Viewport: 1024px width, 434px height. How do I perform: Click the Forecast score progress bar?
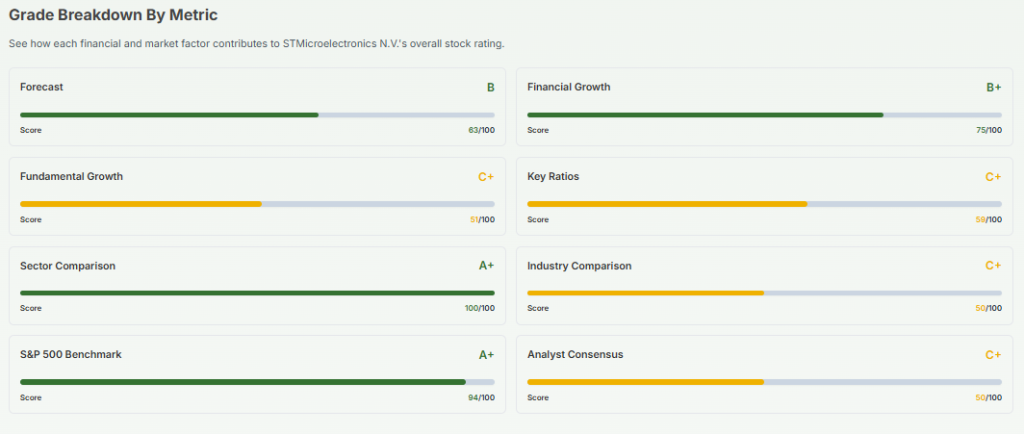(257, 115)
